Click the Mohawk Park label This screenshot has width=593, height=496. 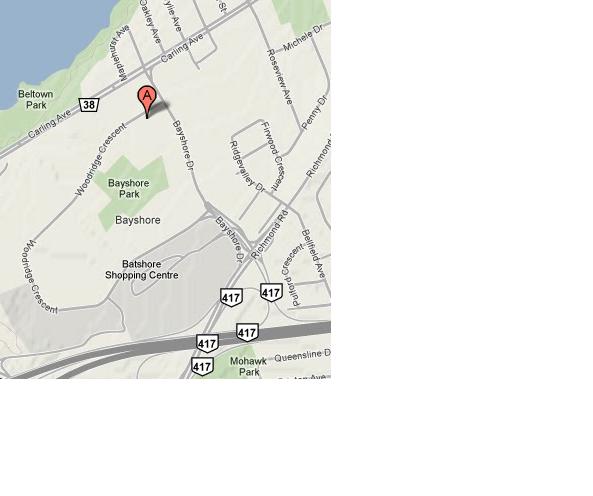pyautogui.click(x=248, y=366)
